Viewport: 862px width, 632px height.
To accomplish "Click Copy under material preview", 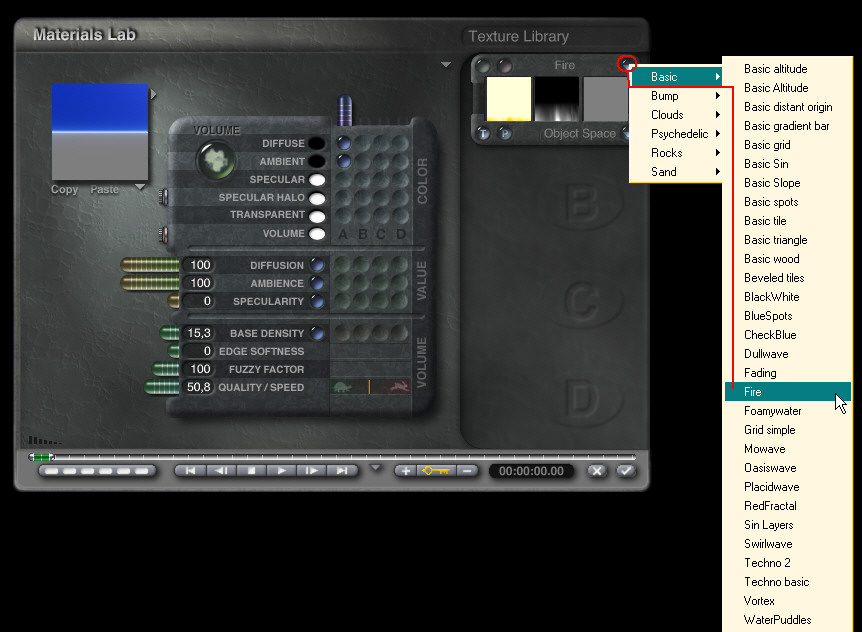I will click(x=64, y=189).
